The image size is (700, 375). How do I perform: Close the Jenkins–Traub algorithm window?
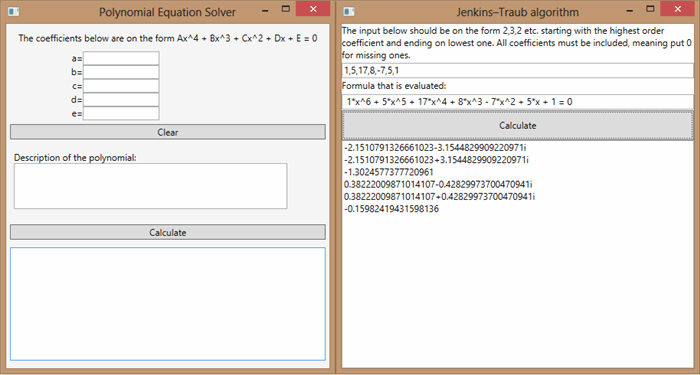coord(677,9)
